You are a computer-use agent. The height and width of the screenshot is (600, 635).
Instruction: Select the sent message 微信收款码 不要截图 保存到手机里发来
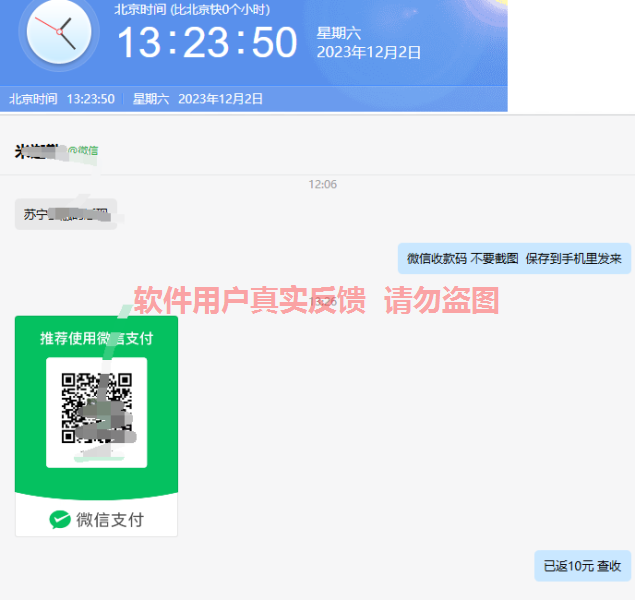coord(514,259)
